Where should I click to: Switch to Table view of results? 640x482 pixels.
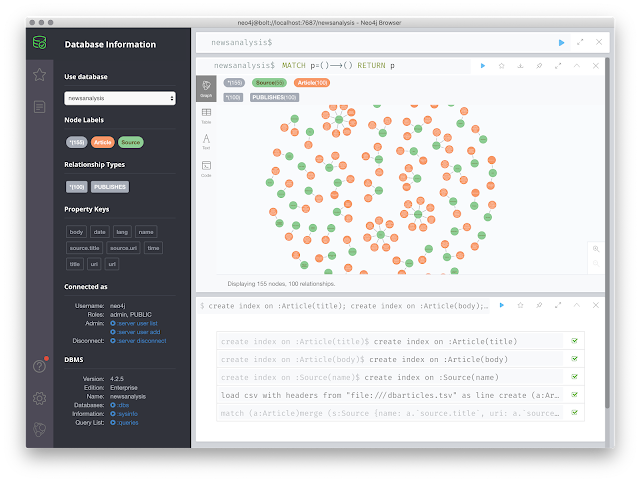click(x=206, y=116)
